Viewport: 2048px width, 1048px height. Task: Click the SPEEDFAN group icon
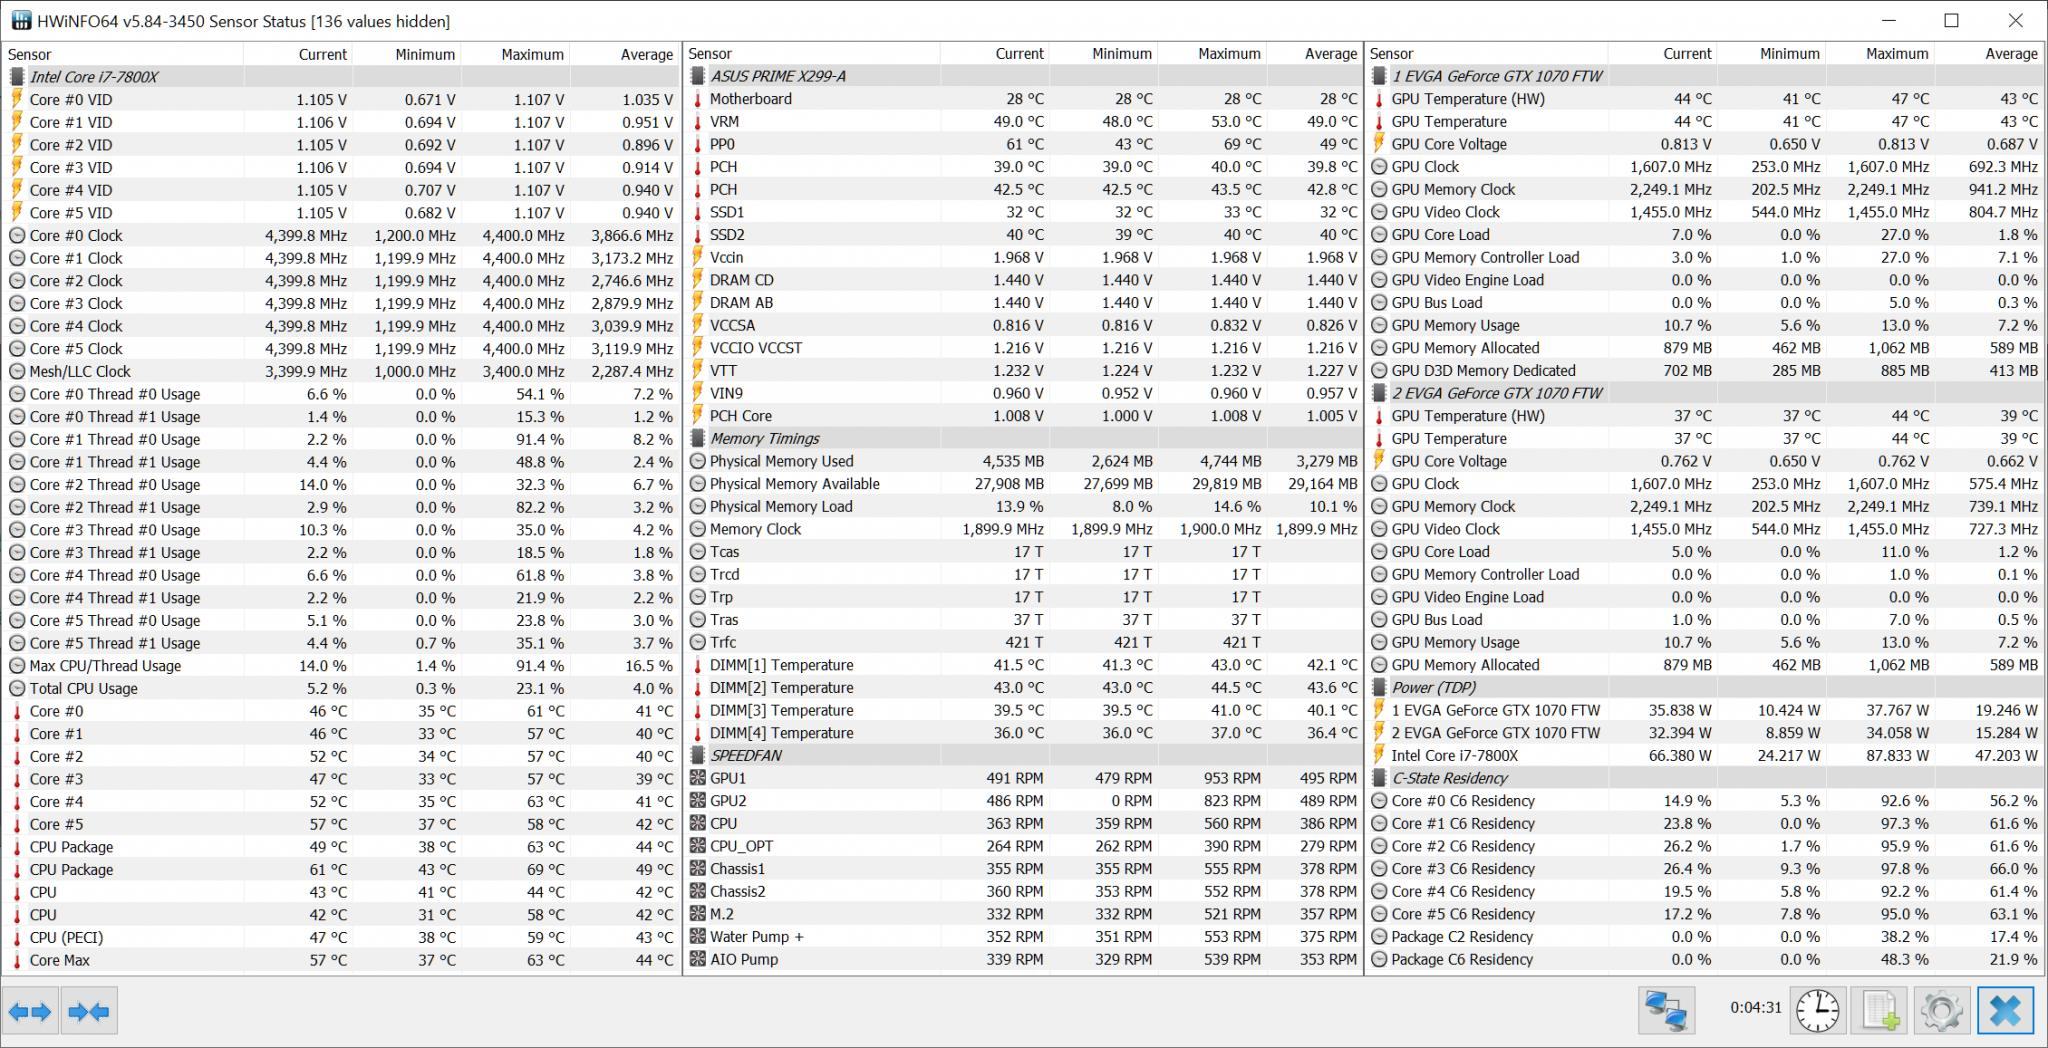[697, 755]
